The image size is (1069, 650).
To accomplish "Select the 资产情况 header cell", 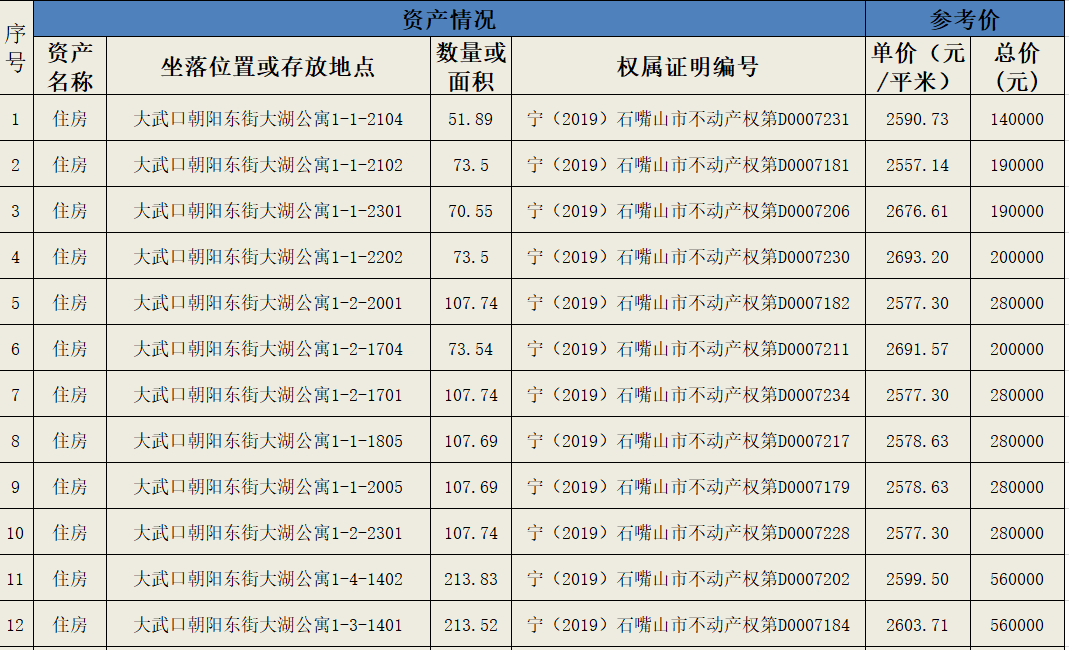I will coord(449,19).
